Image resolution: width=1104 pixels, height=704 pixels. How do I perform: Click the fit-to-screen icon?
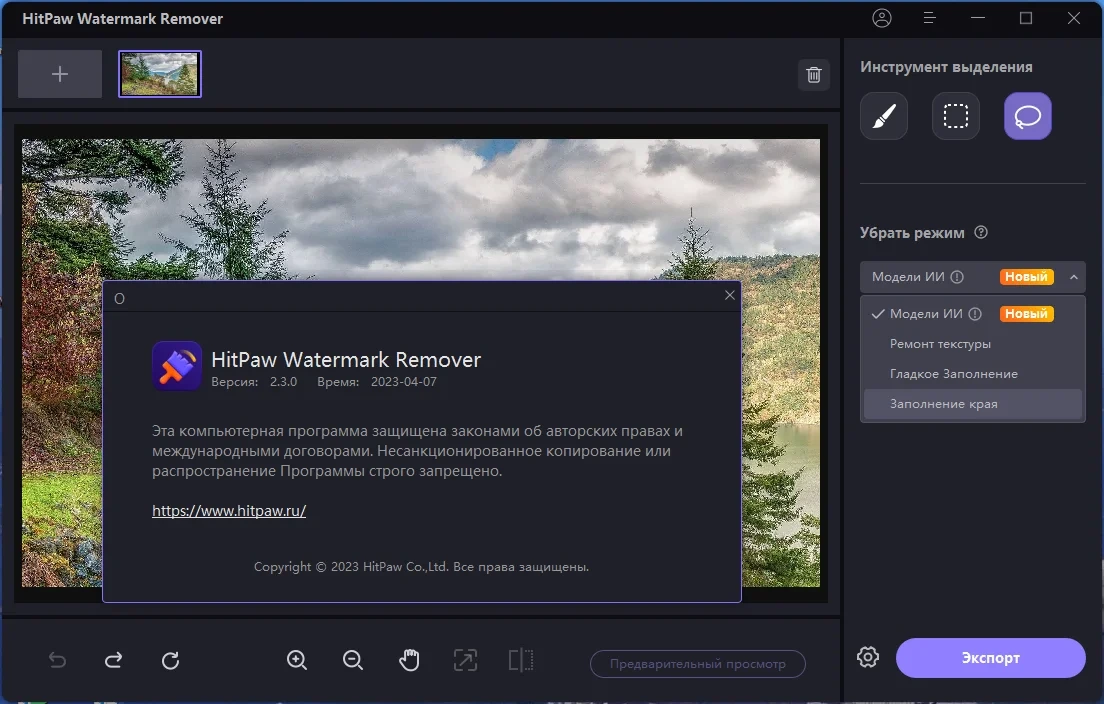click(465, 660)
